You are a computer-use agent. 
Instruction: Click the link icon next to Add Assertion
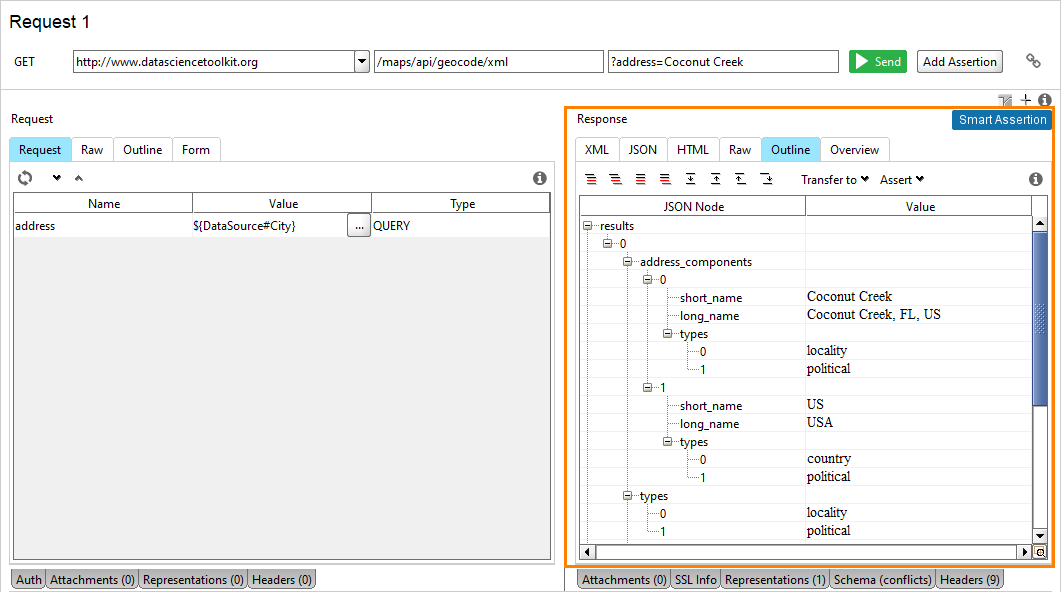[1033, 61]
